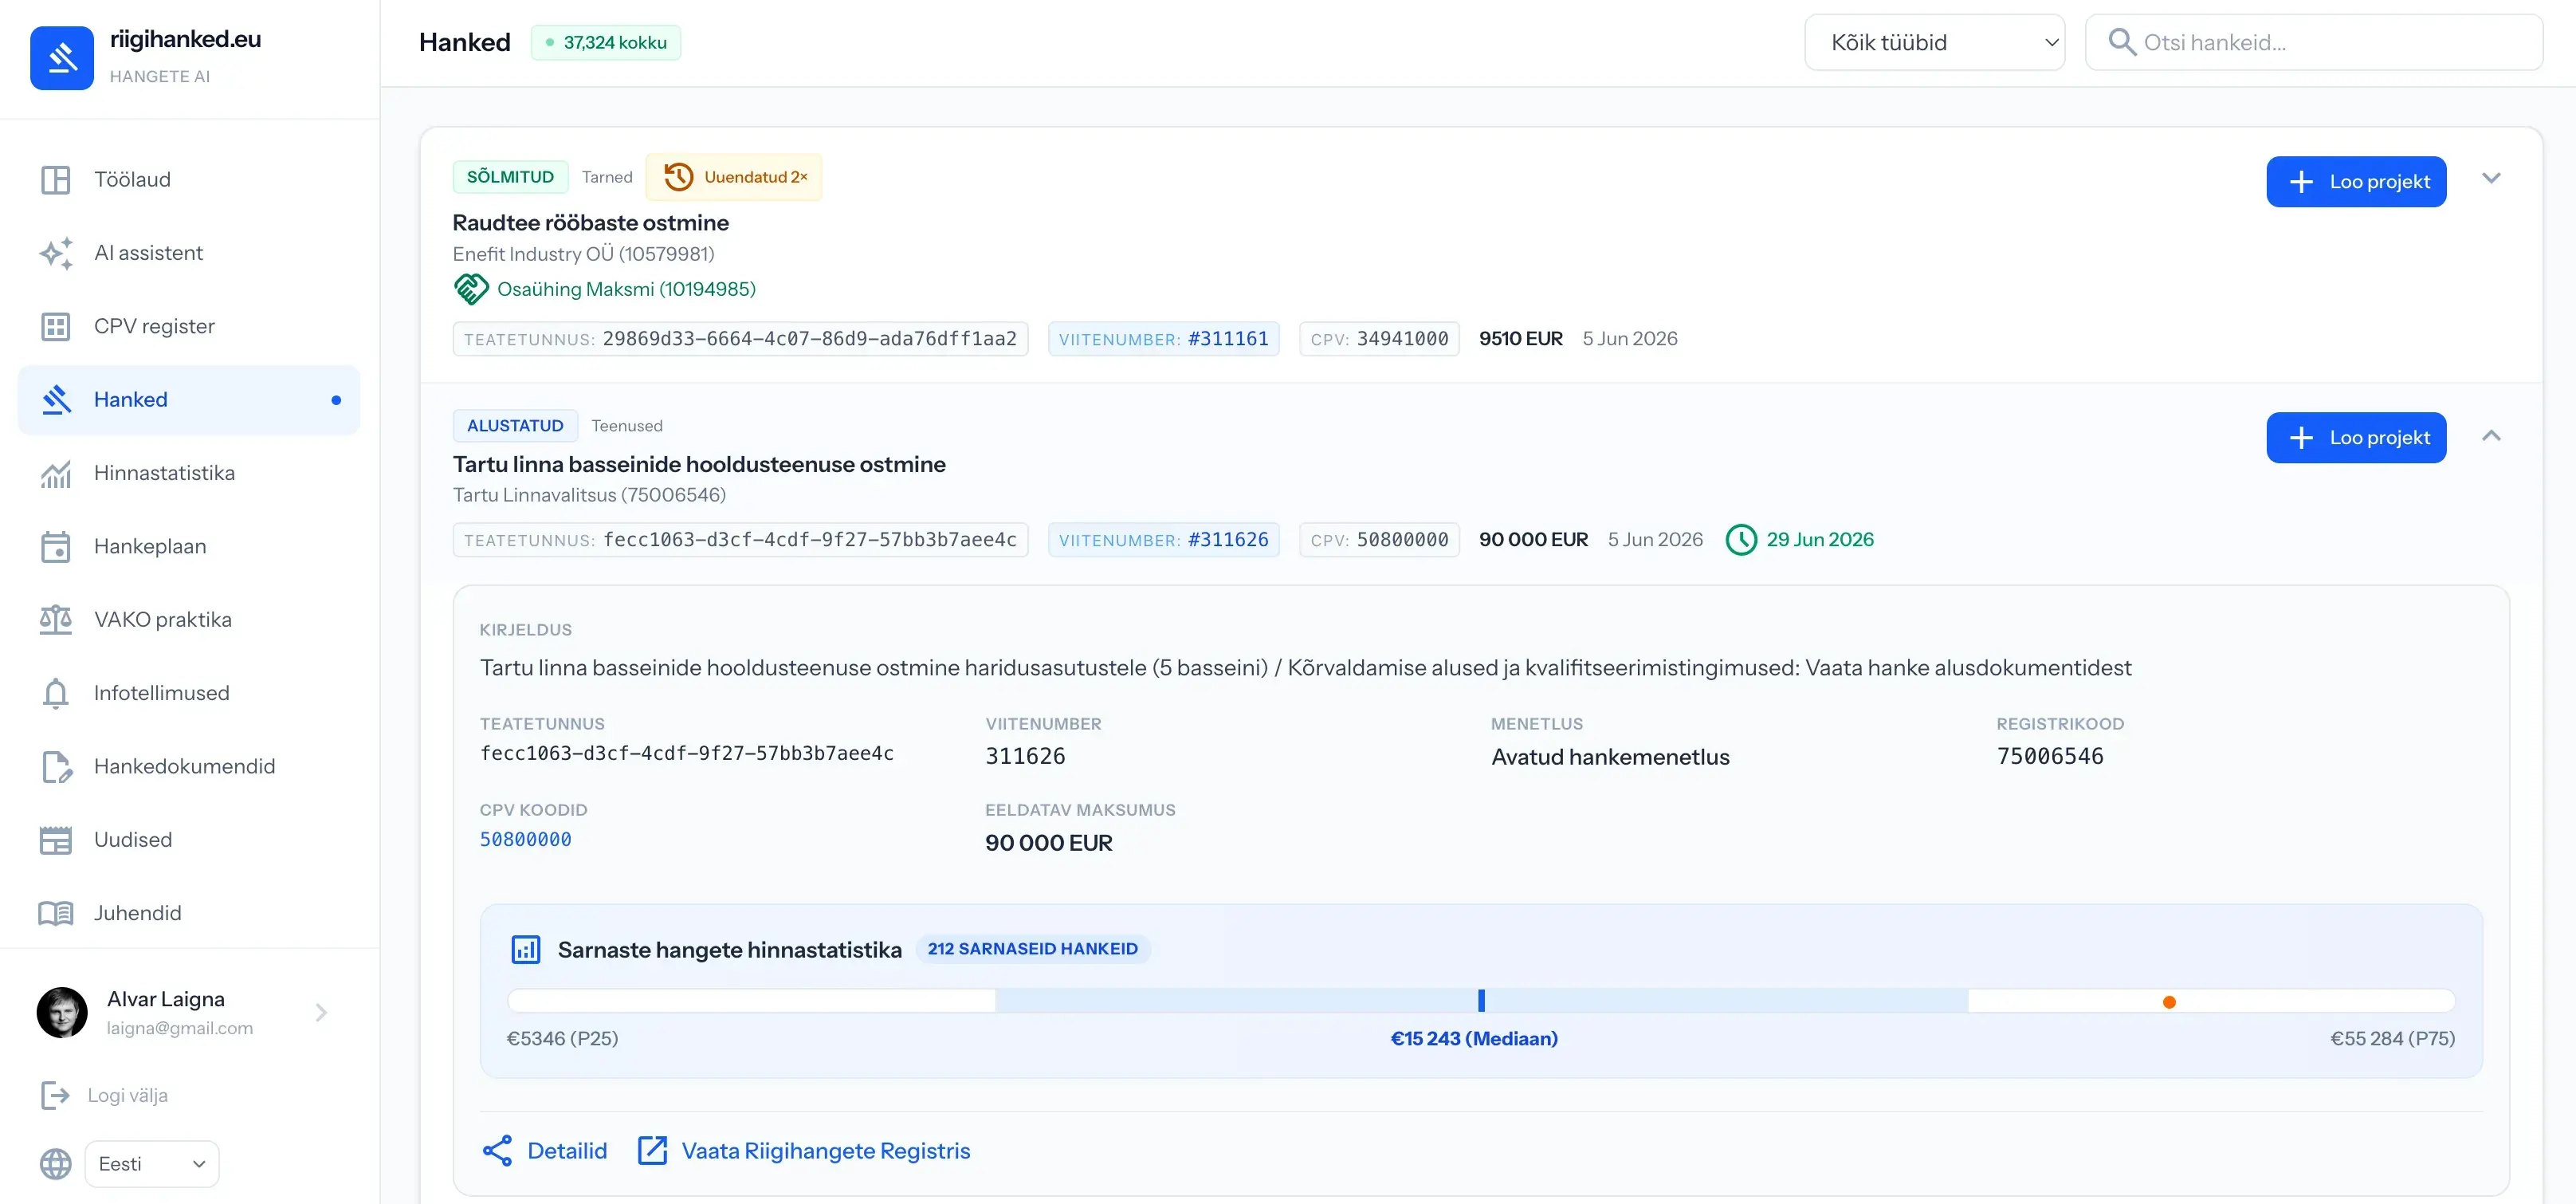Click the Detailid share icon
Viewport: 2576px width, 1204px height.
(497, 1151)
